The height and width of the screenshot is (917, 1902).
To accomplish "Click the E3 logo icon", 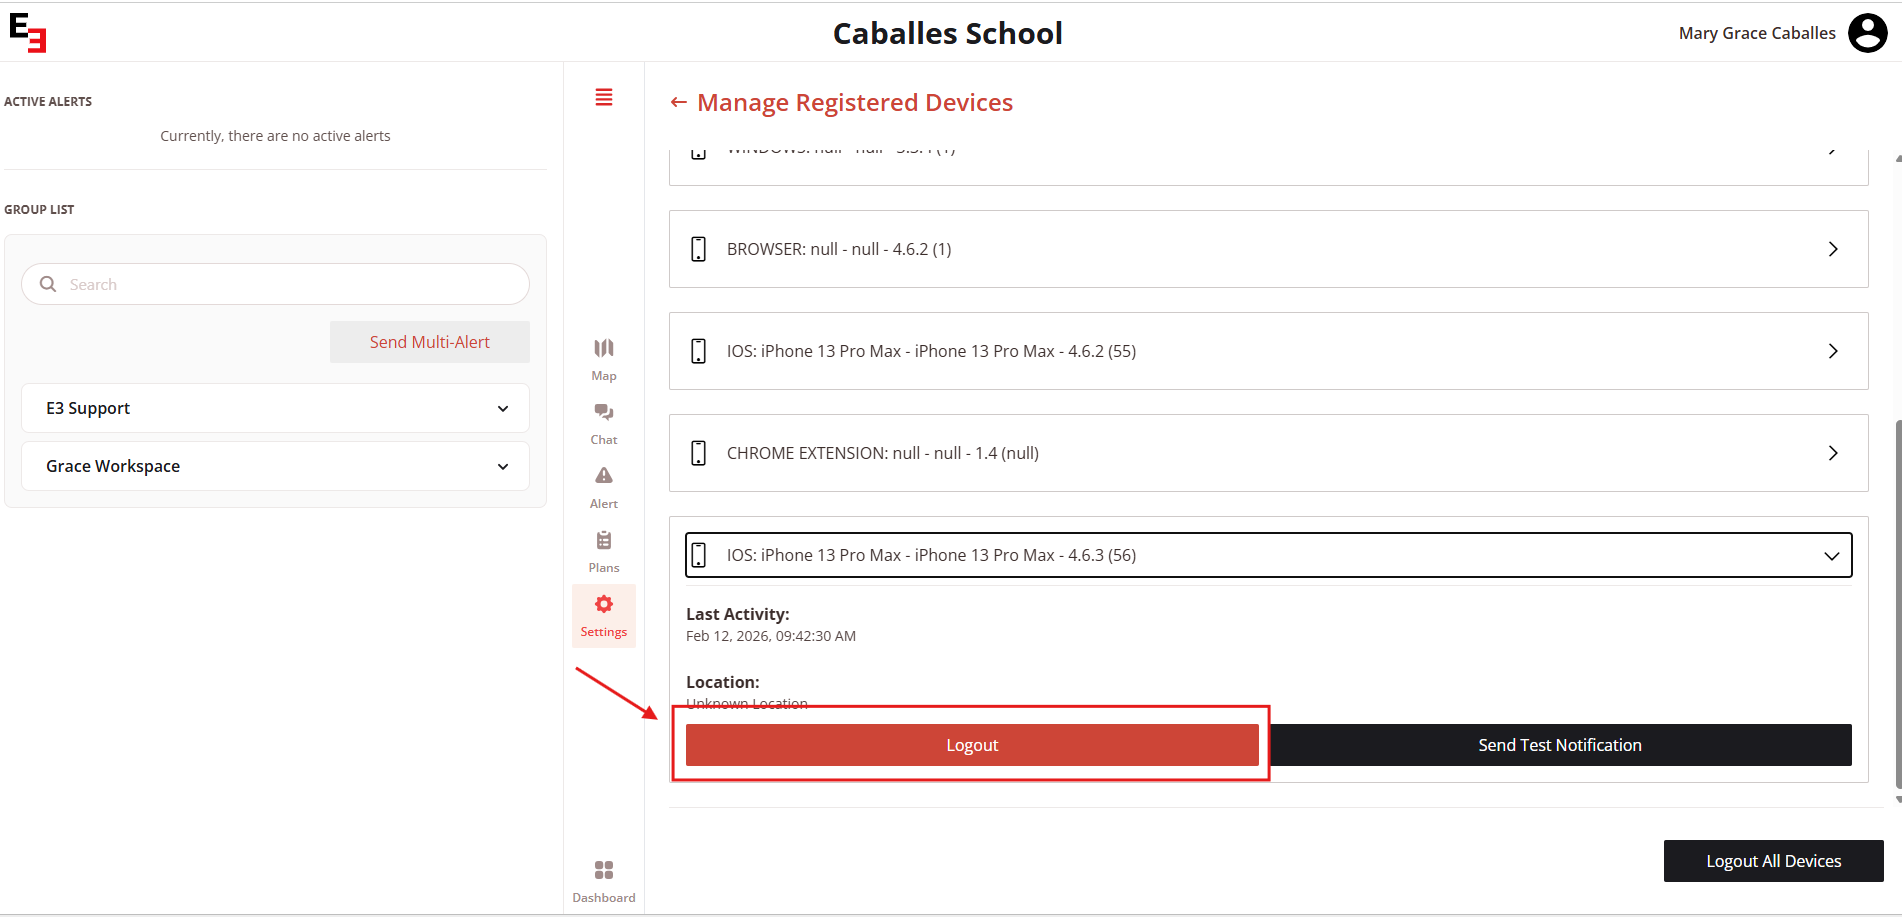I will click(28, 33).
